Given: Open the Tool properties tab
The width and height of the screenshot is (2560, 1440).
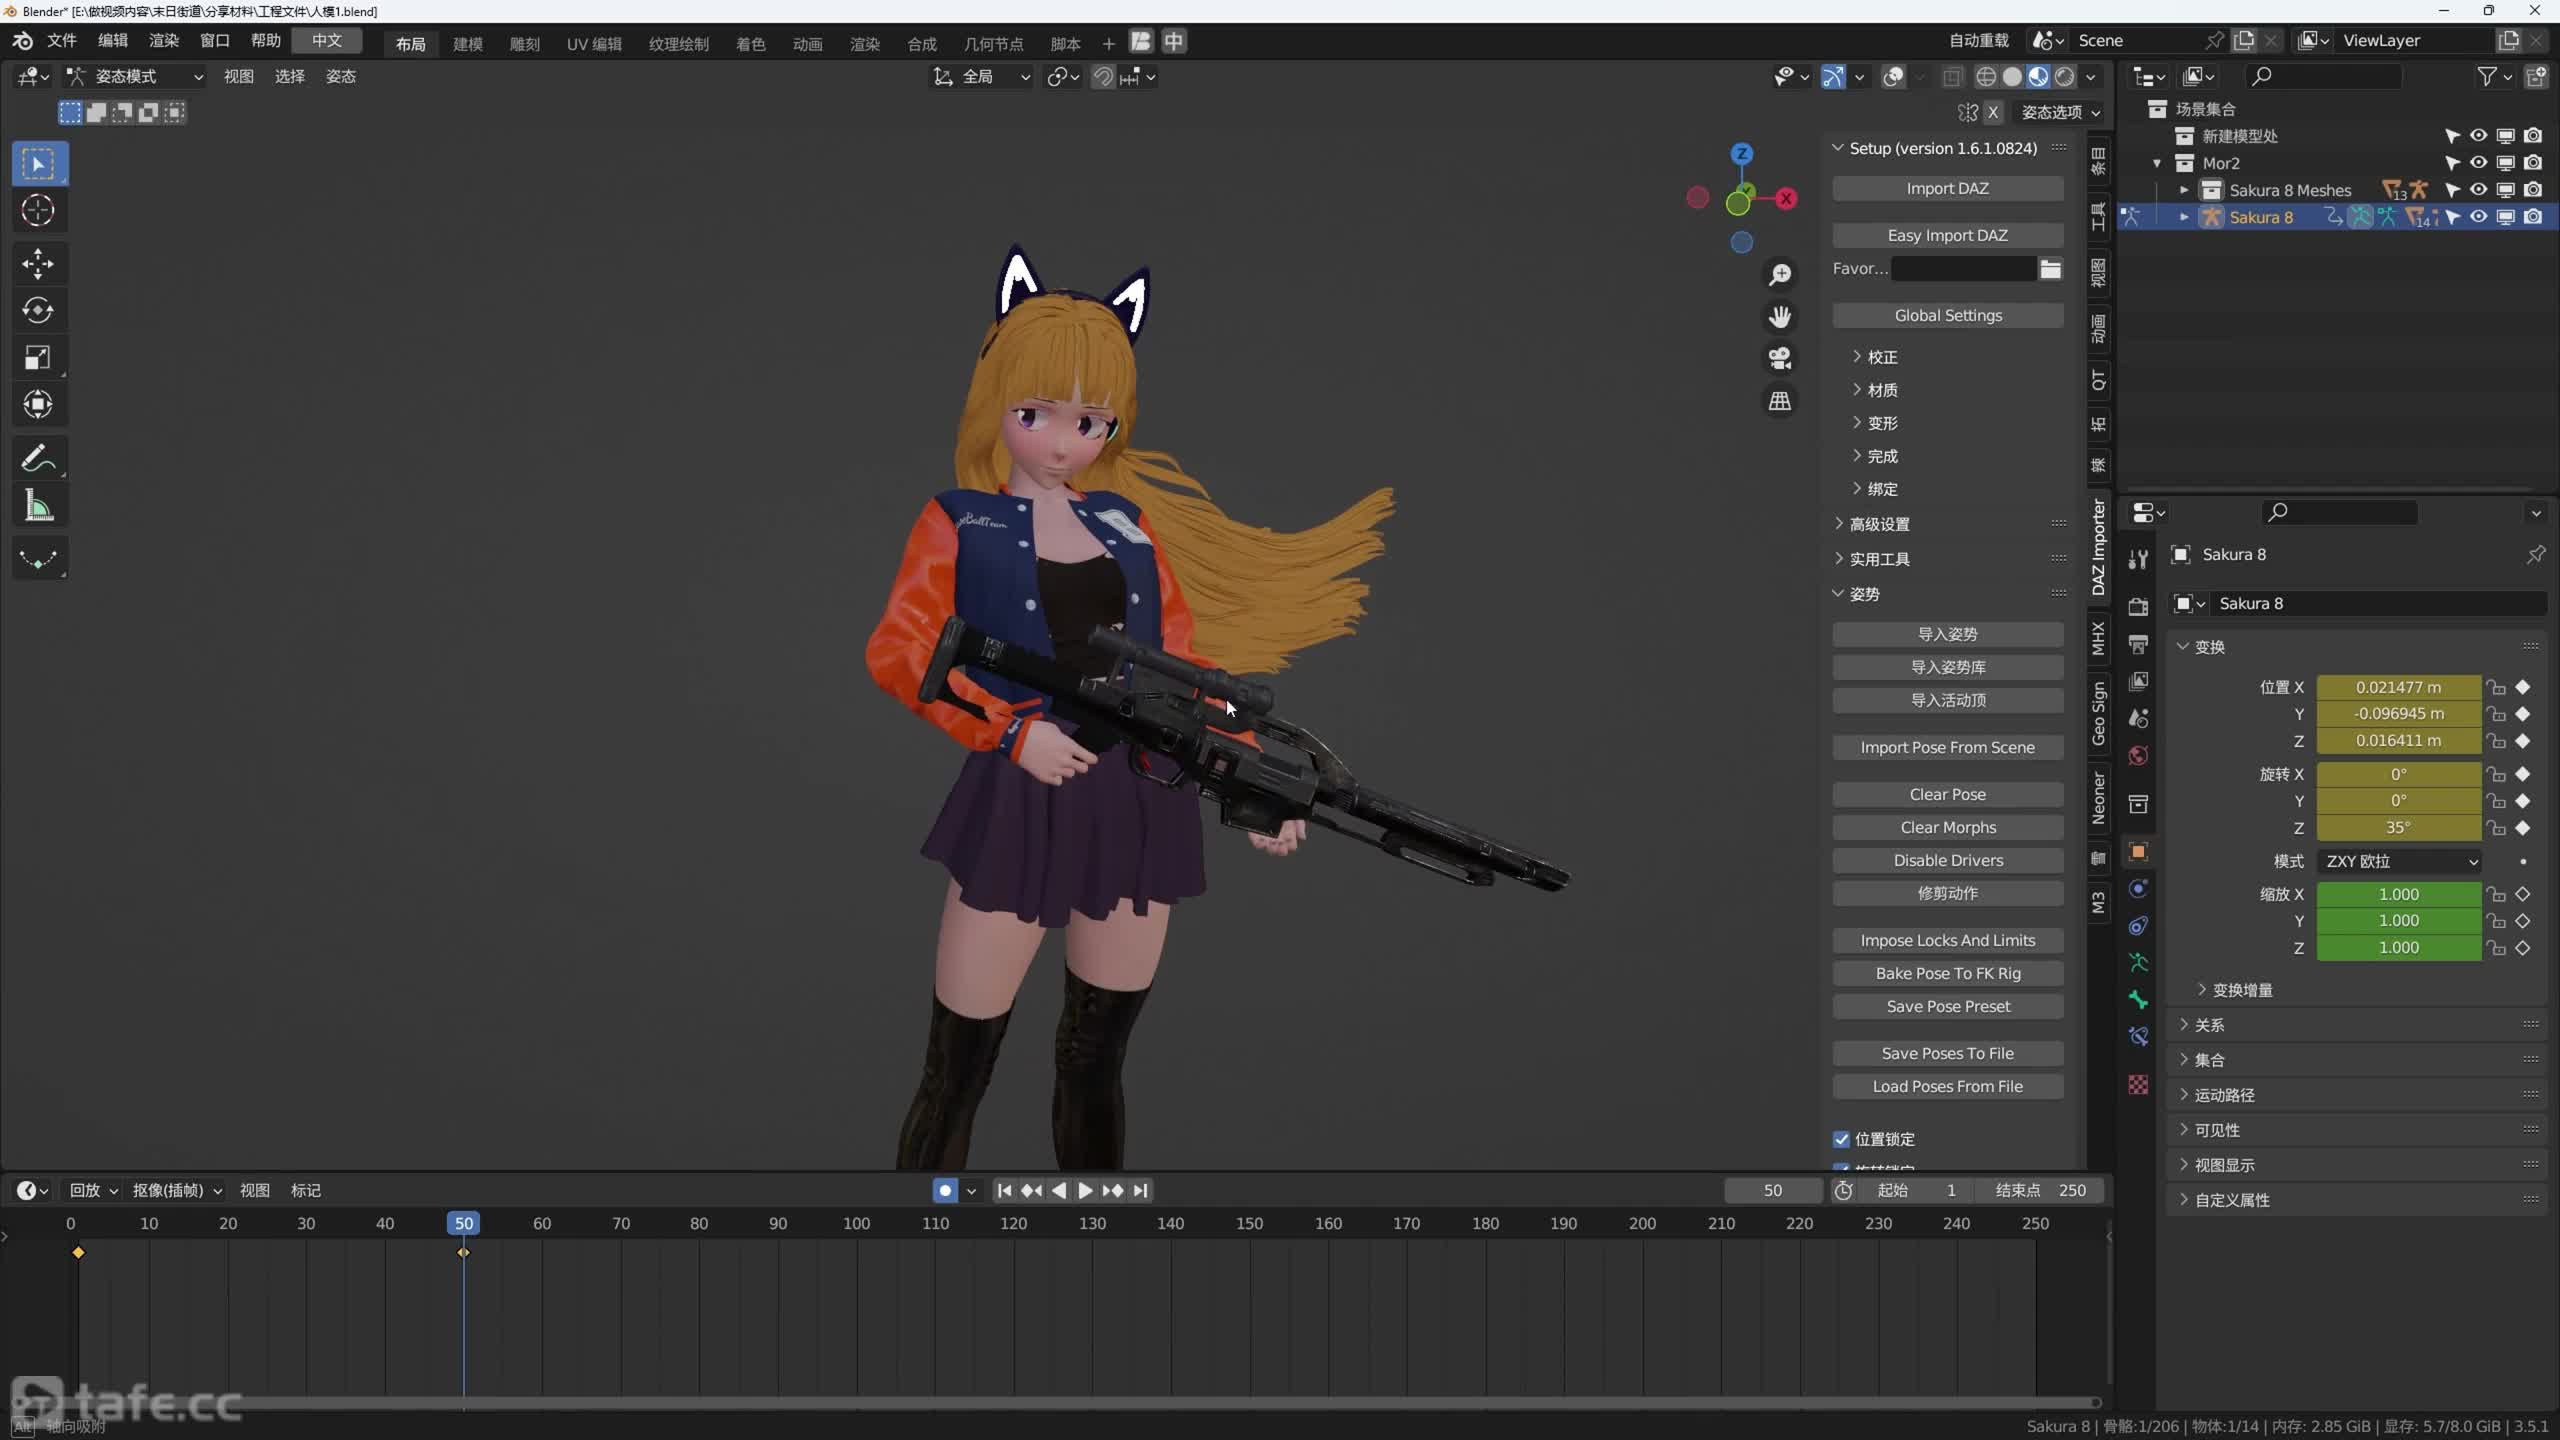Looking at the screenshot, I should [2139, 559].
